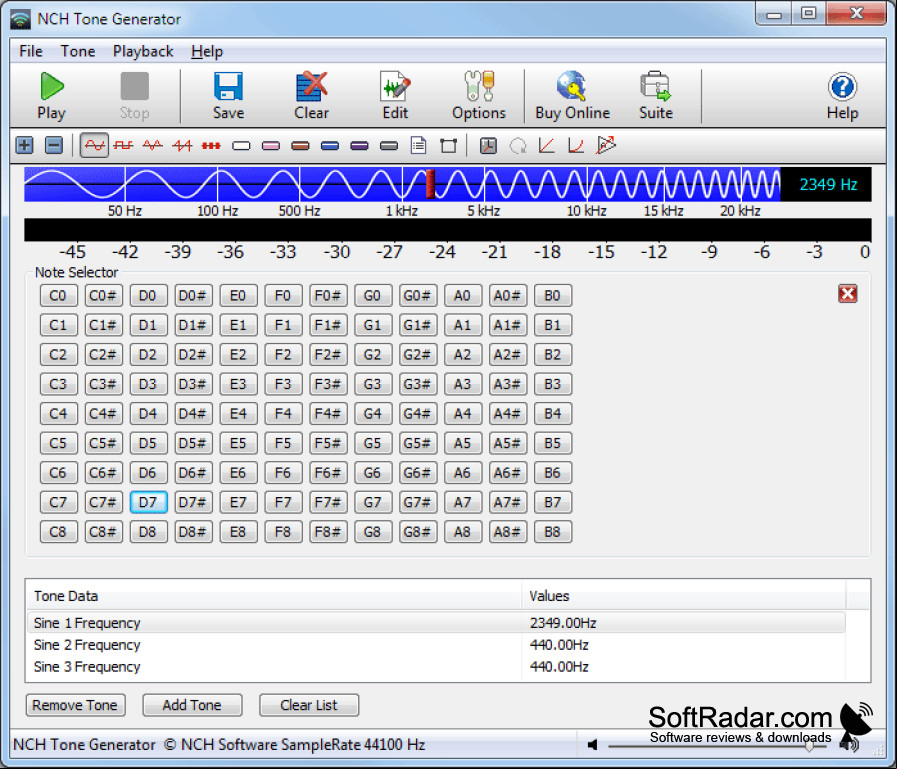Click the Clear List button
The width and height of the screenshot is (897, 769).
click(309, 705)
